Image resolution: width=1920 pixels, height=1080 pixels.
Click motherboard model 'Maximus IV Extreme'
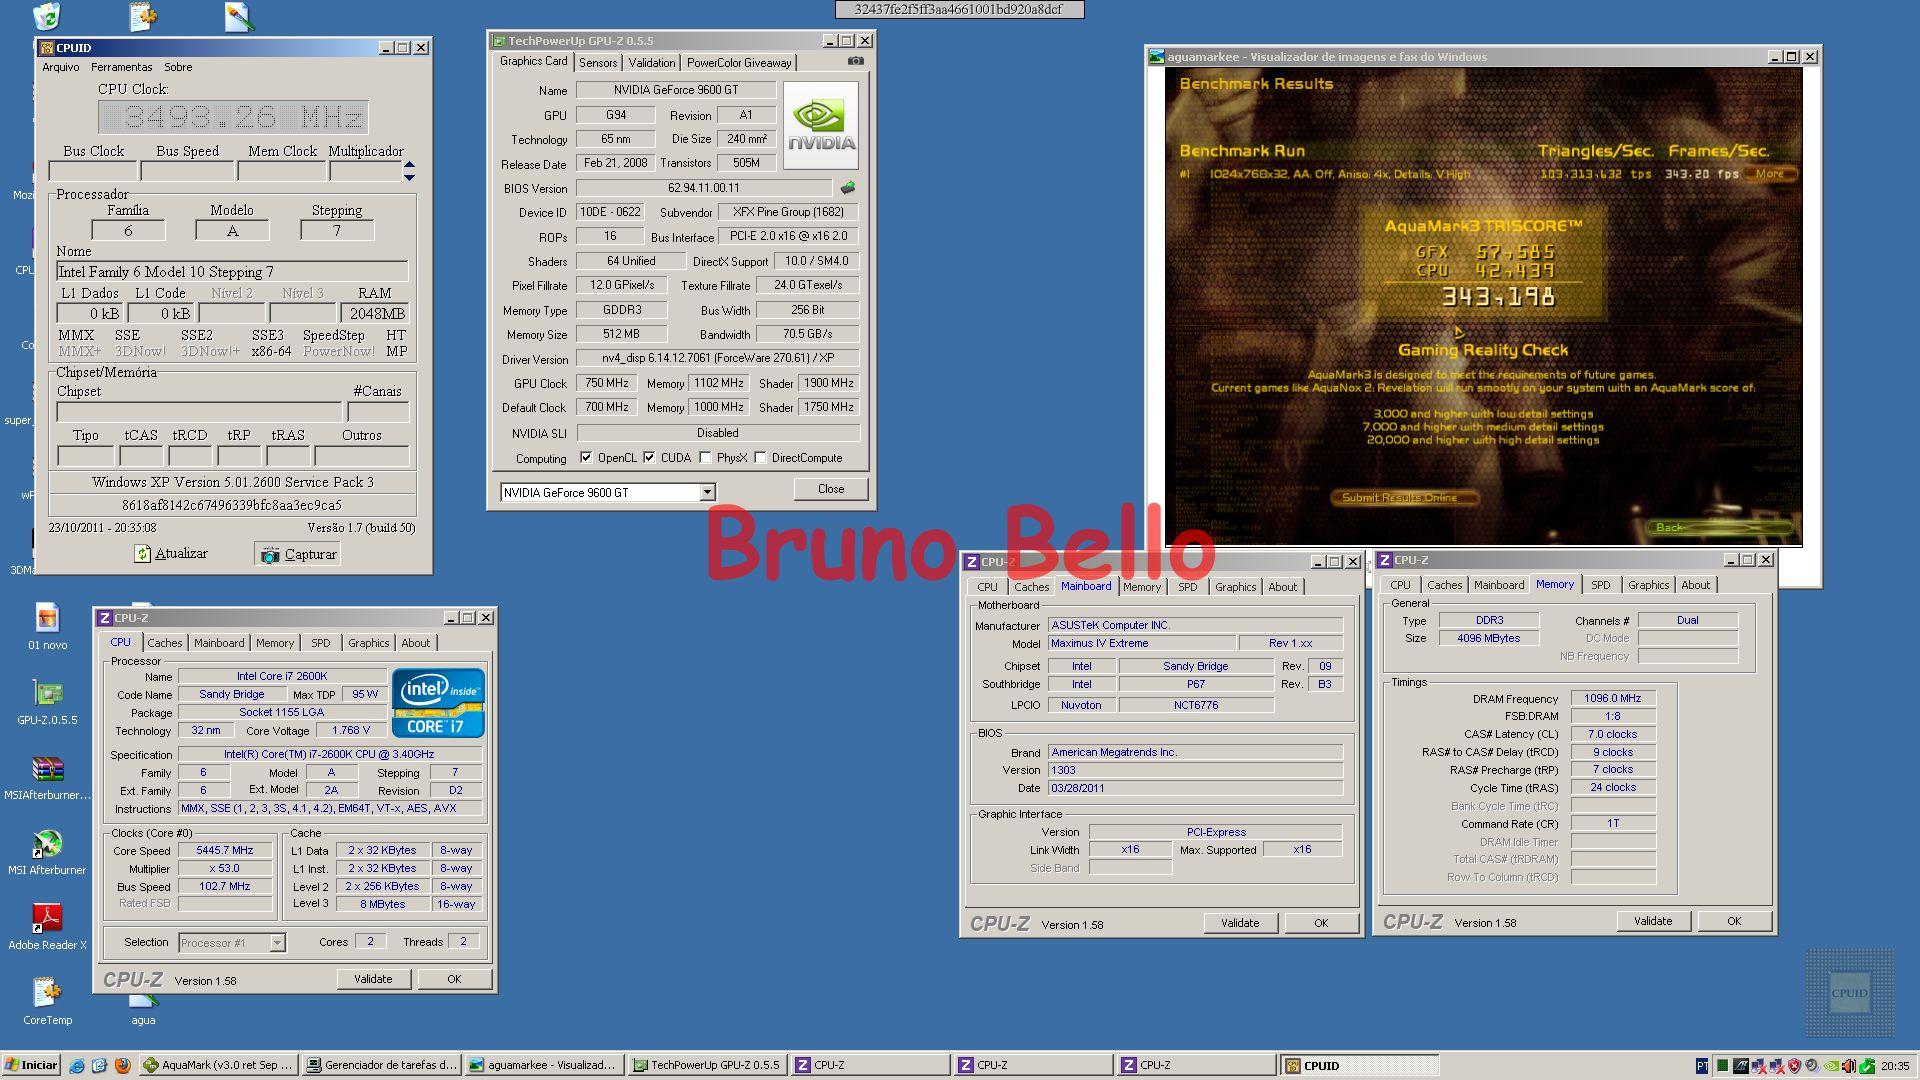[1141, 643]
